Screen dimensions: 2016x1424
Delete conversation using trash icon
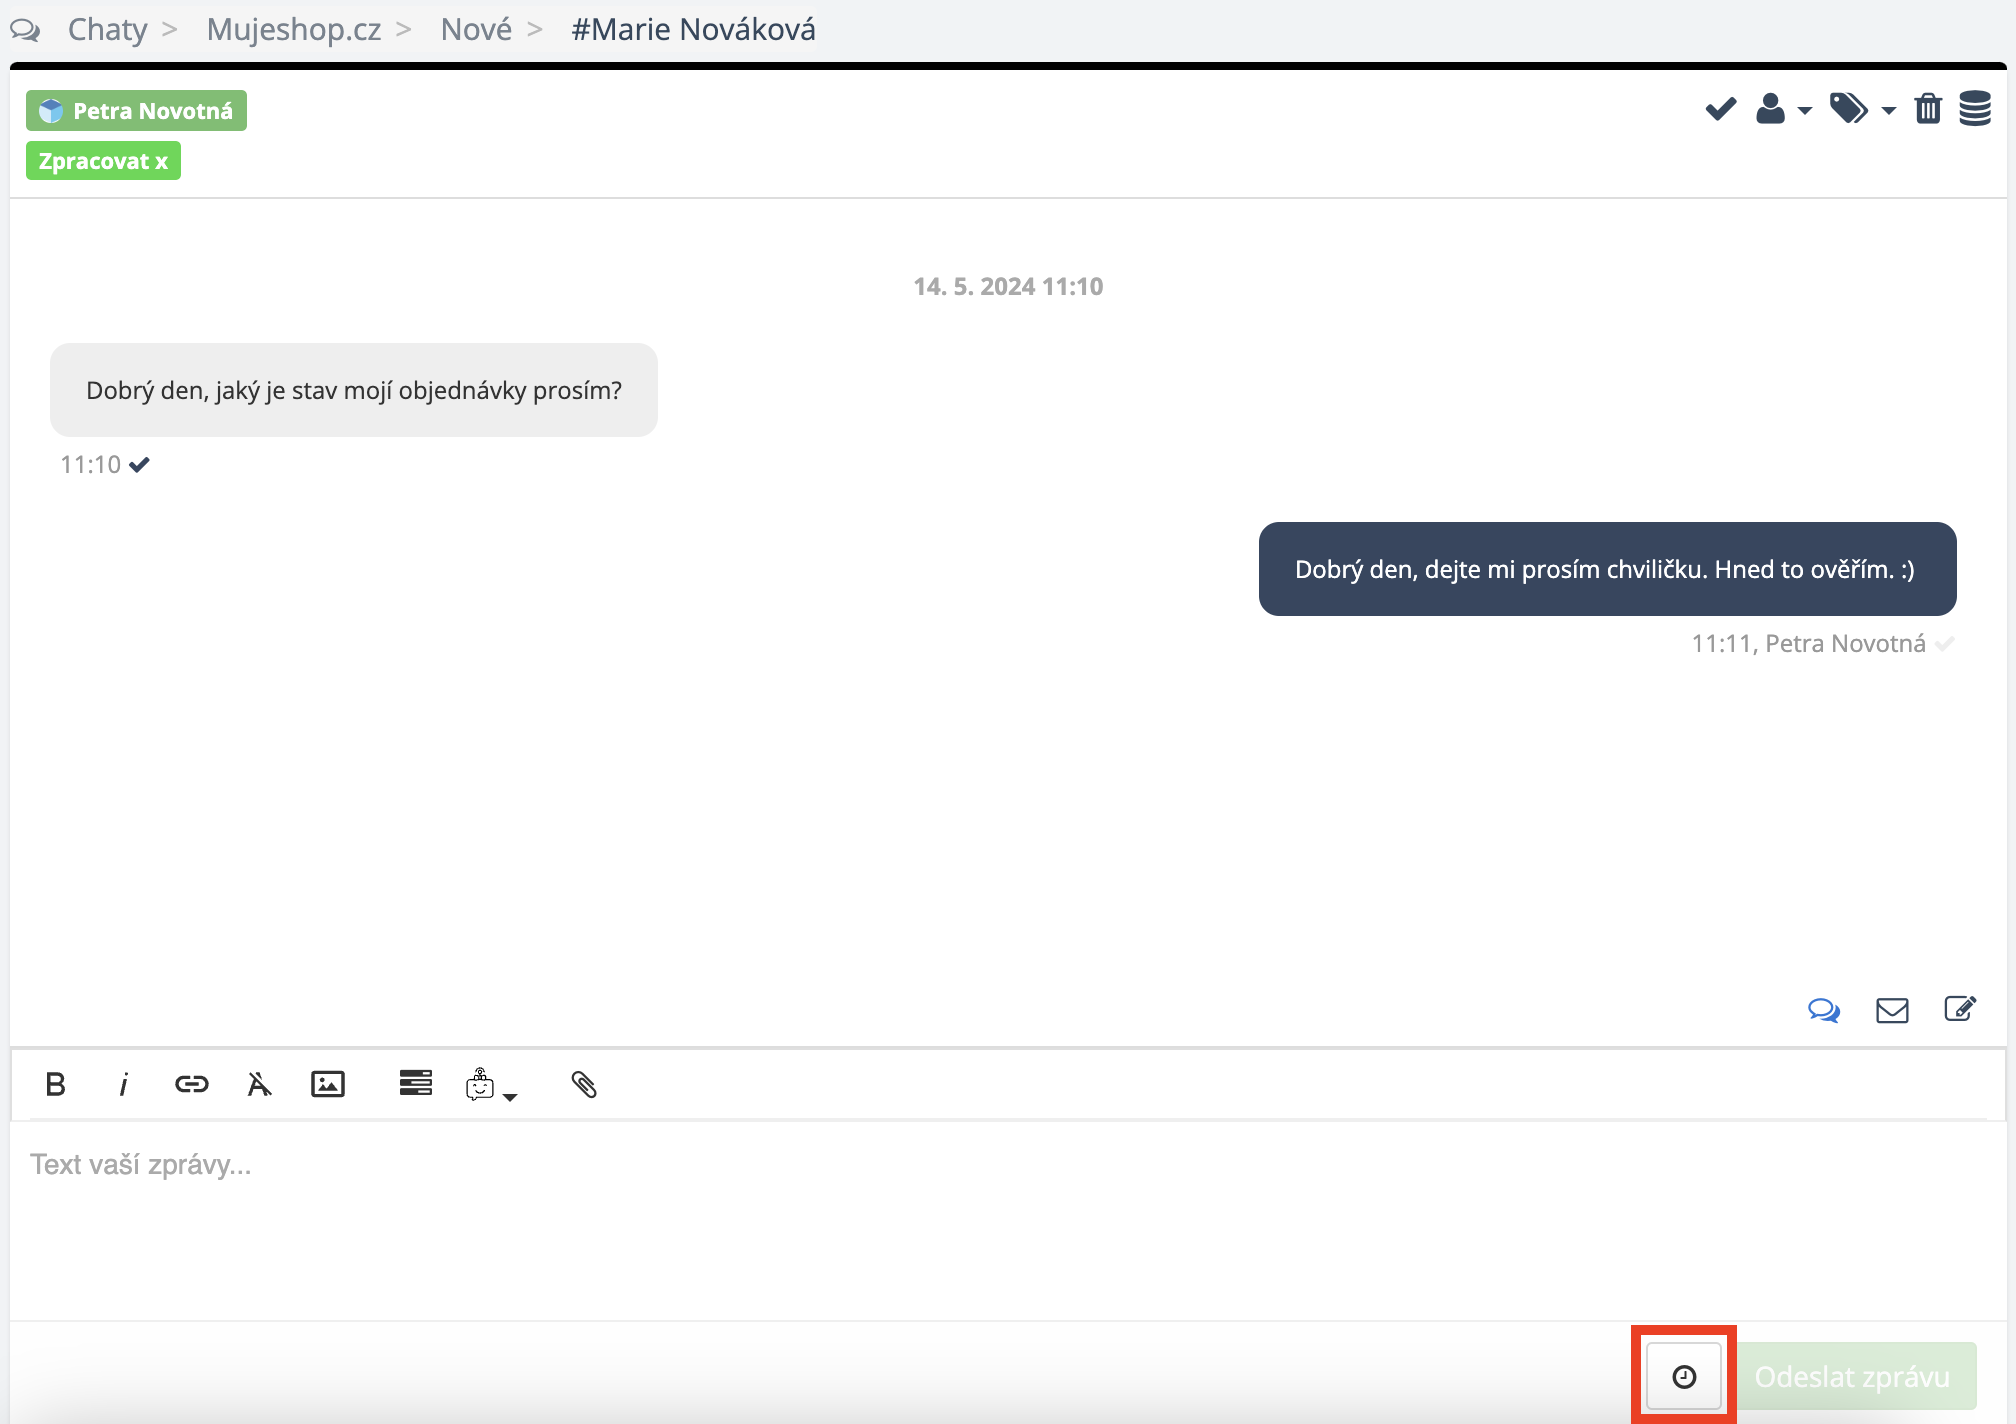tap(1928, 109)
